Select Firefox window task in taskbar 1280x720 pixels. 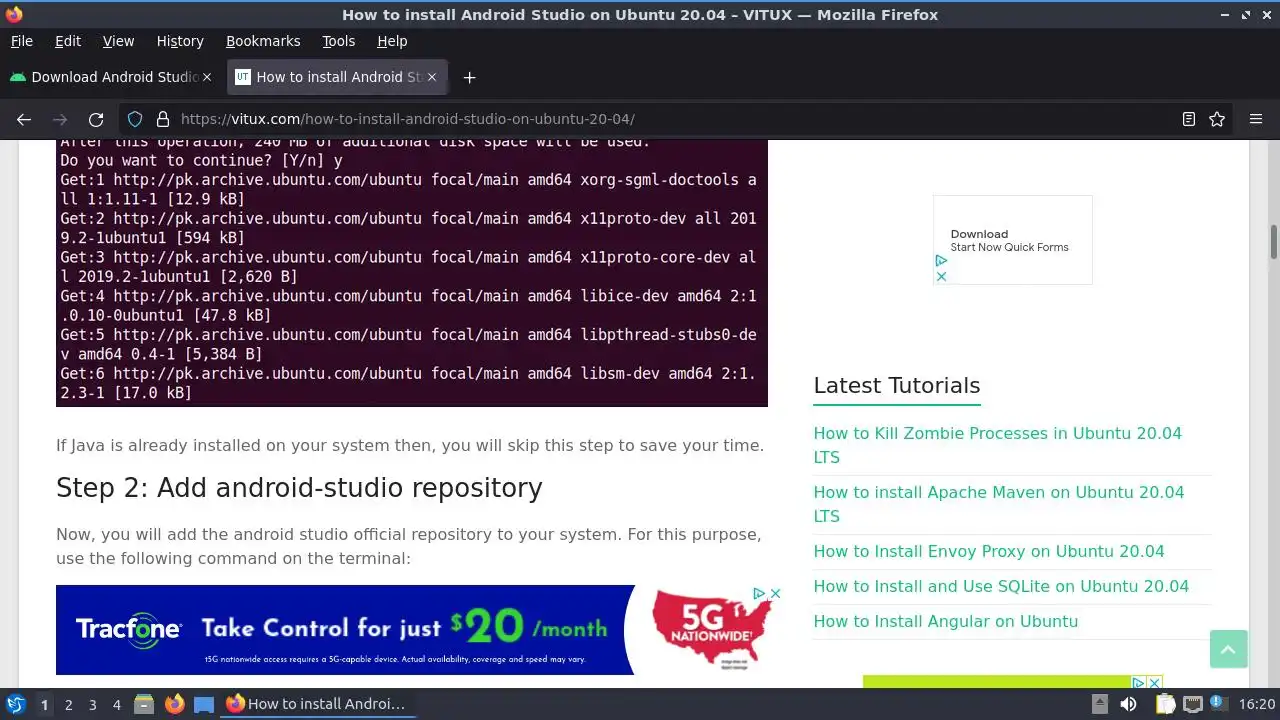click(317, 704)
